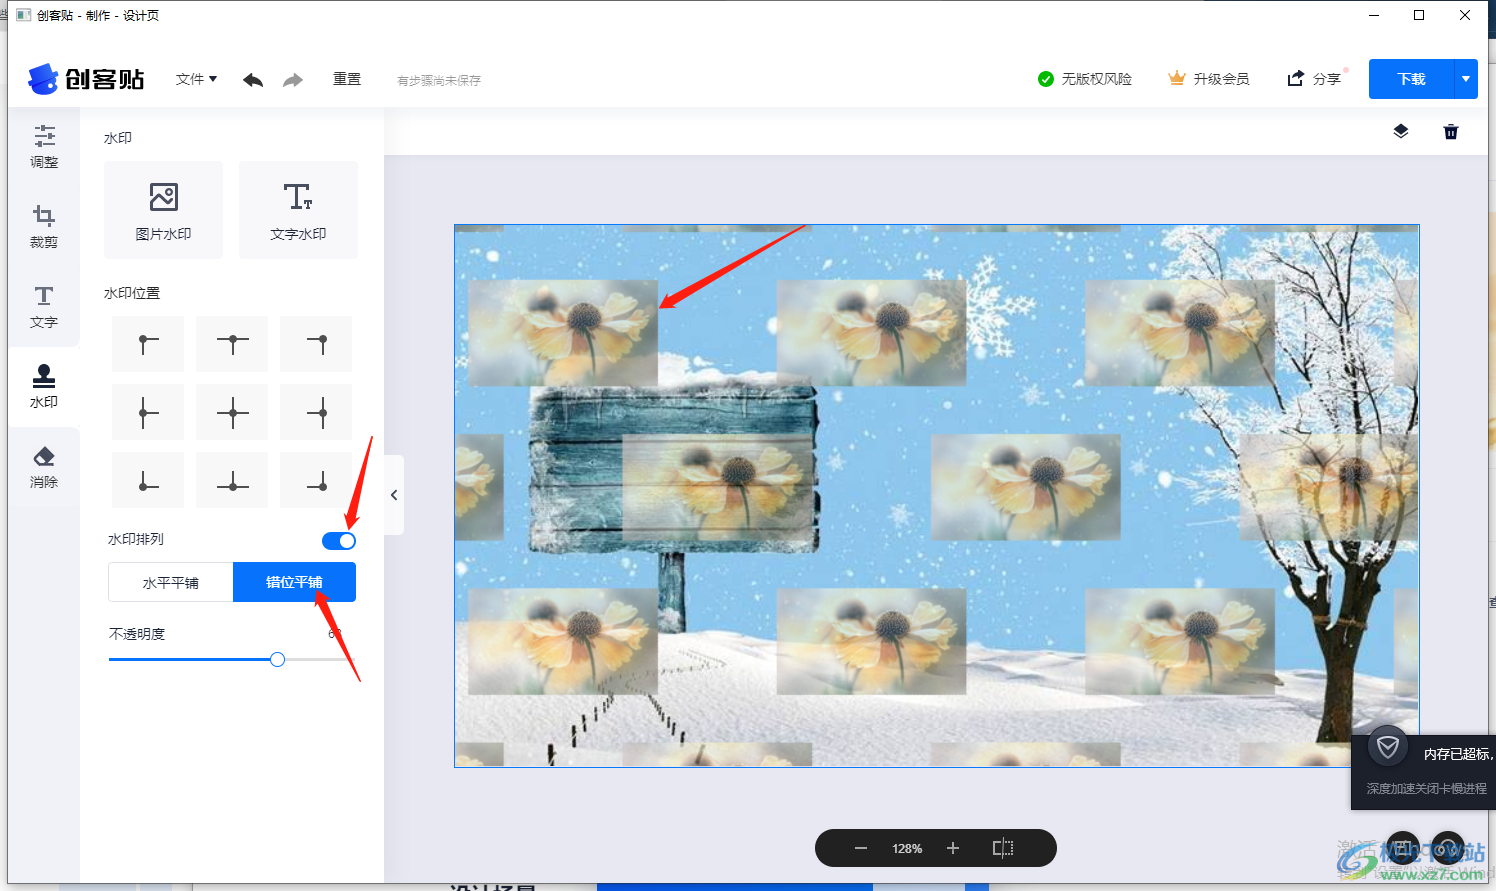1496x891 pixels.
Task: Collapse the left panel with chevron
Action: coord(394,495)
